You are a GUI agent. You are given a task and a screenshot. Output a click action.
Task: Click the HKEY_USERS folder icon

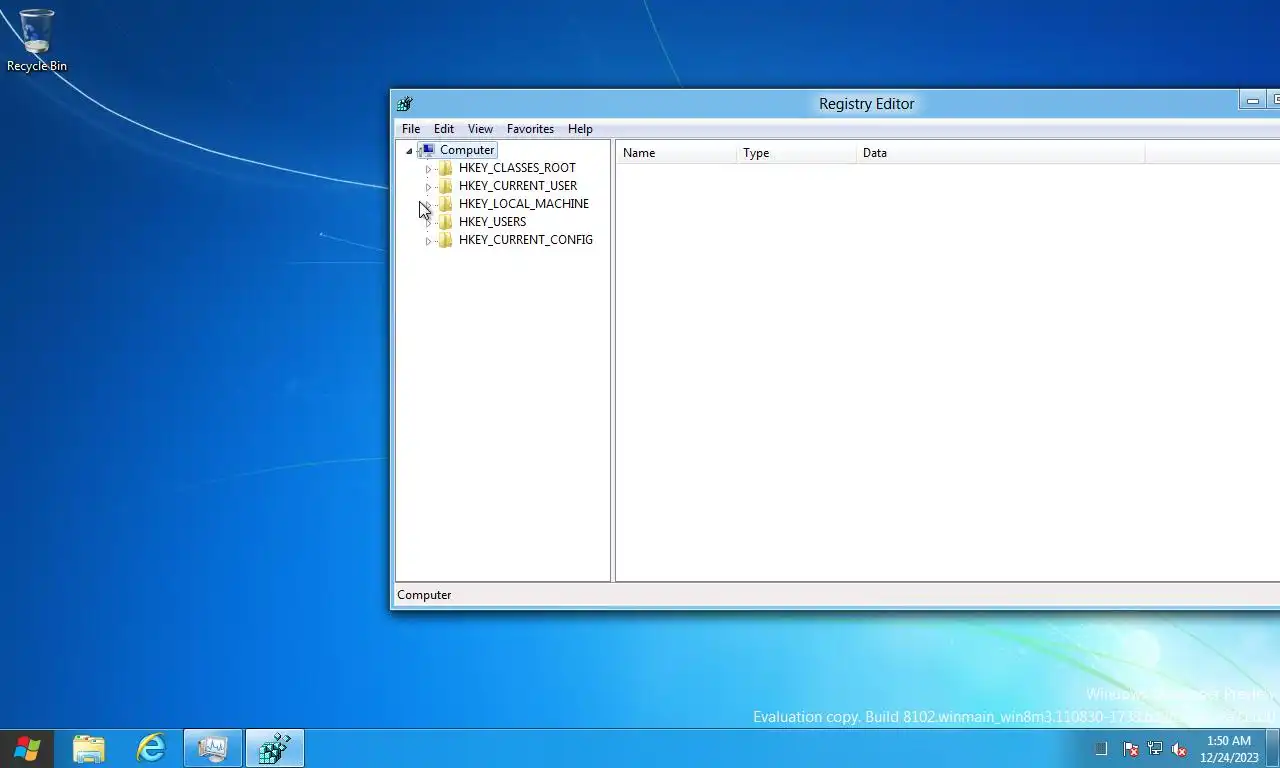(446, 222)
